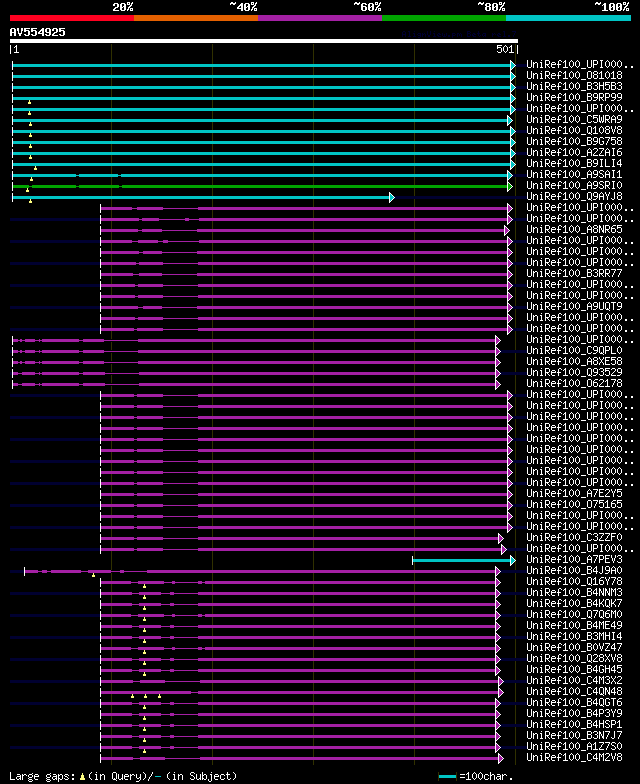Click the AV554925 query name
Screen dimensions: 640x784
click(38, 32)
